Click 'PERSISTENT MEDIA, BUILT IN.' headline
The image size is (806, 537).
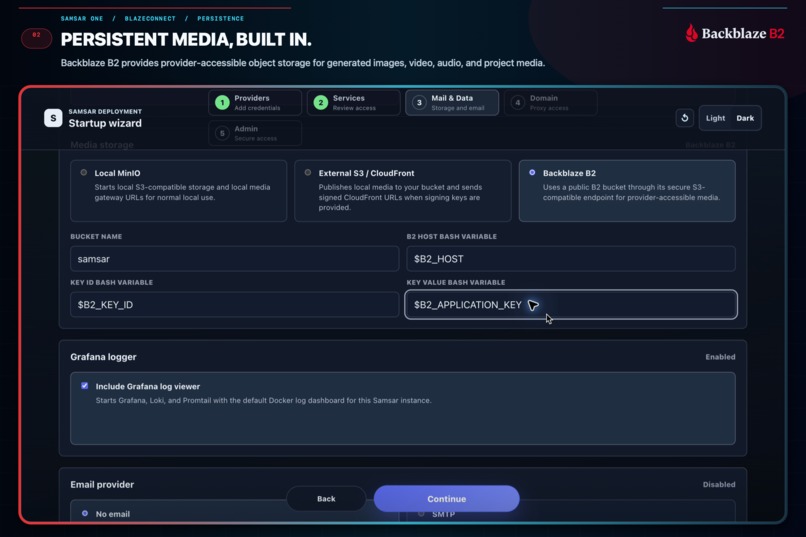[186, 40]
